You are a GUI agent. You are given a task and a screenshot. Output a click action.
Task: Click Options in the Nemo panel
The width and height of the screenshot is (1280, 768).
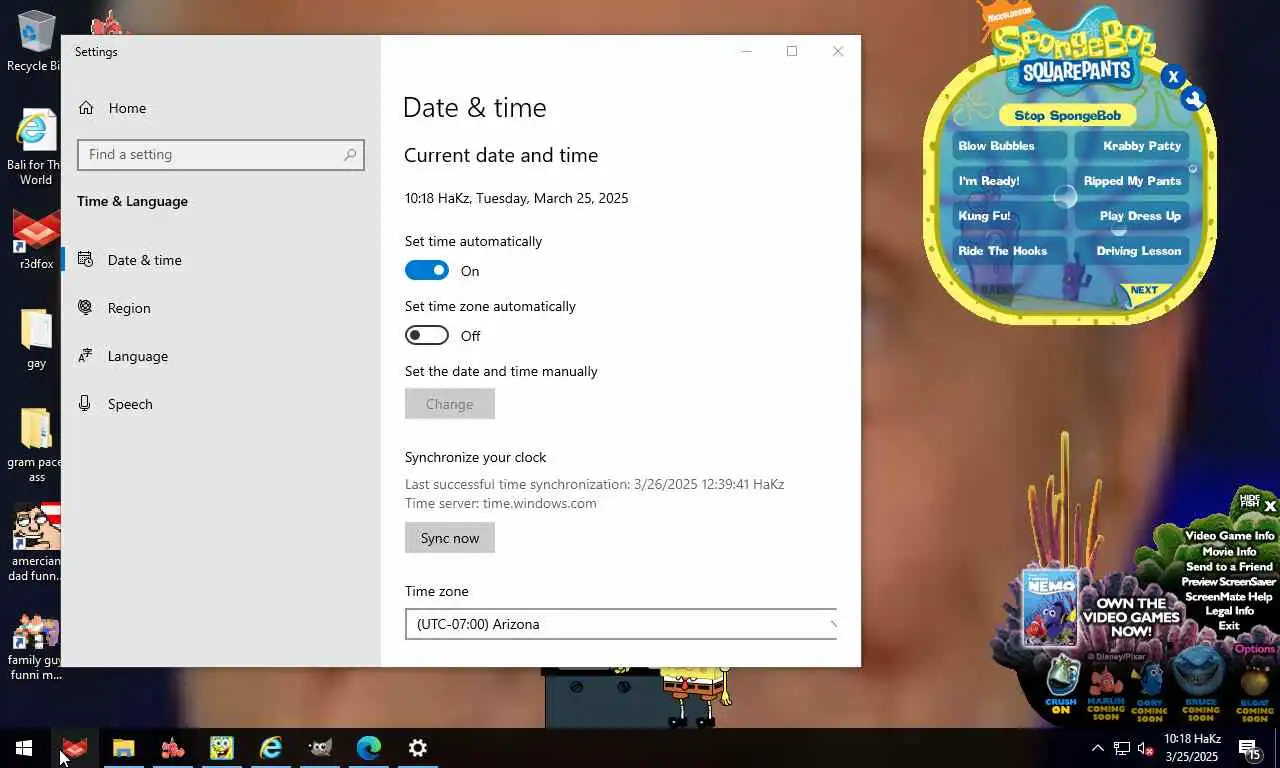click(x=1255, y=649)
